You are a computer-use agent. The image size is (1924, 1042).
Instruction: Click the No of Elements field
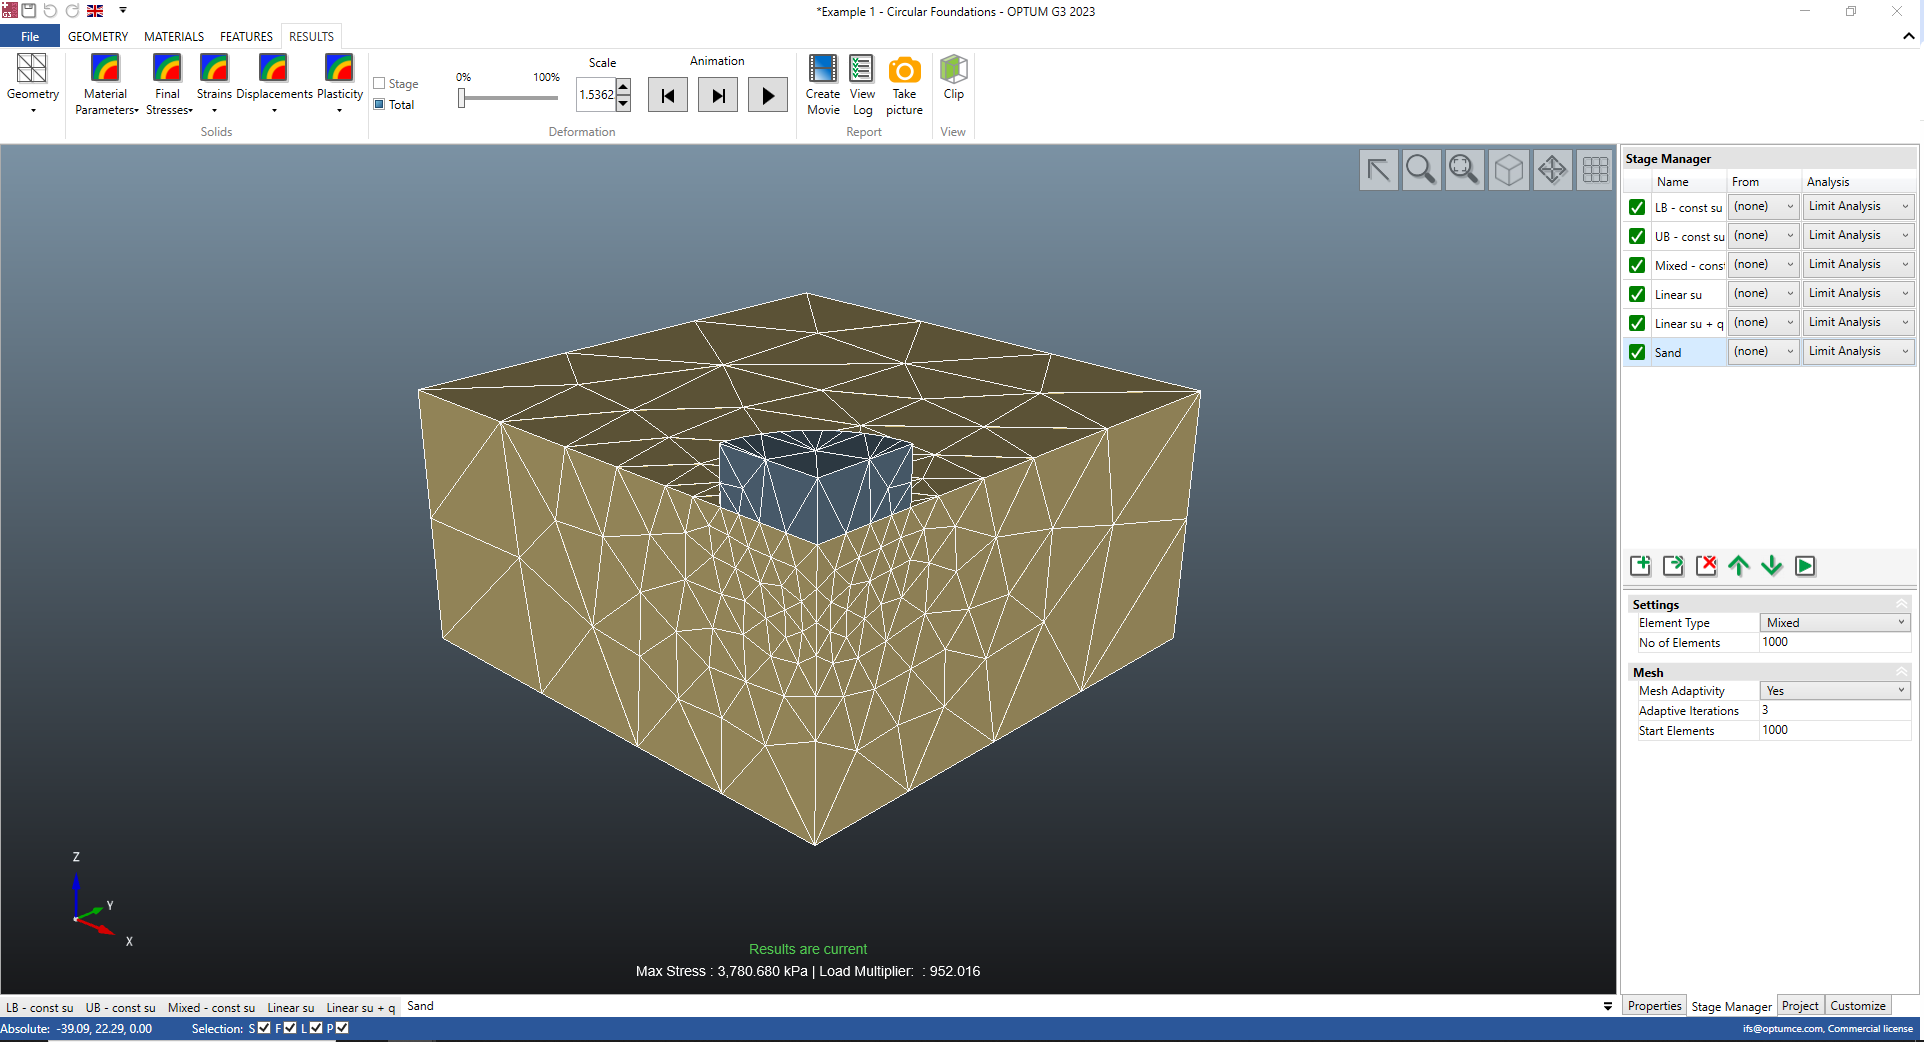pyautogui.click(x=1835, y=642)
